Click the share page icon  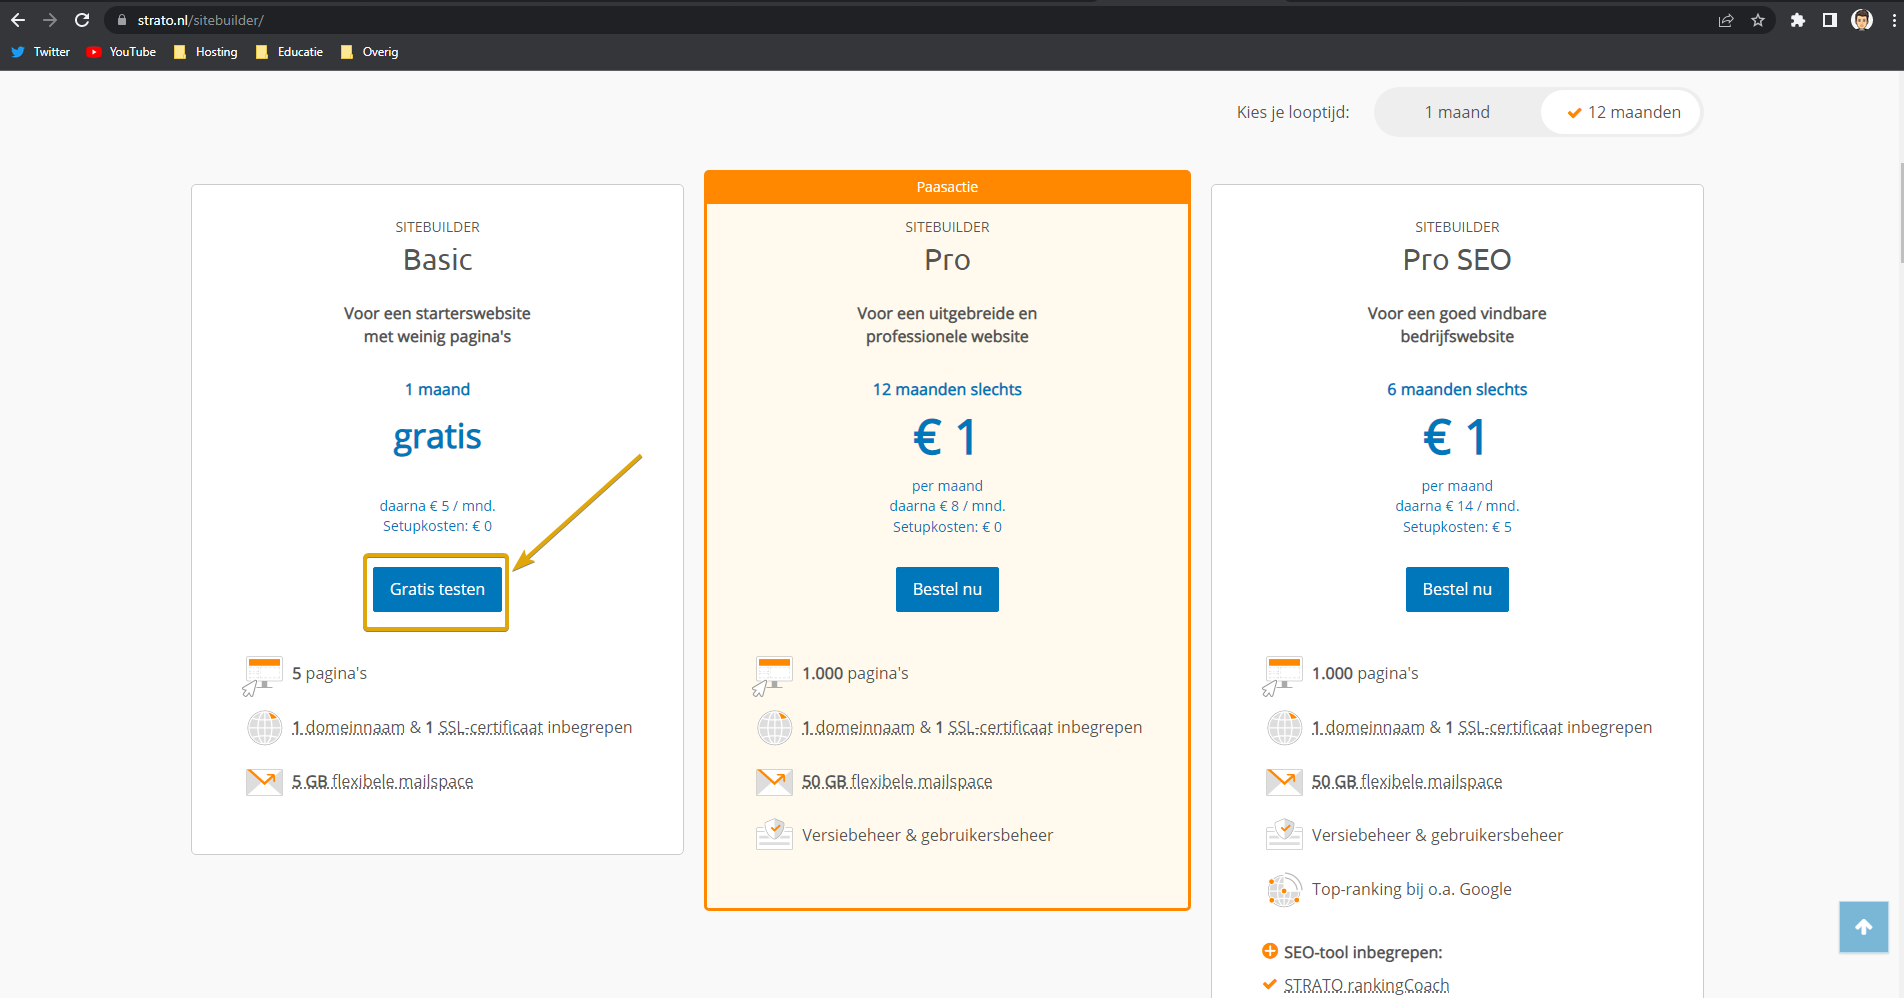(1726, 20)
